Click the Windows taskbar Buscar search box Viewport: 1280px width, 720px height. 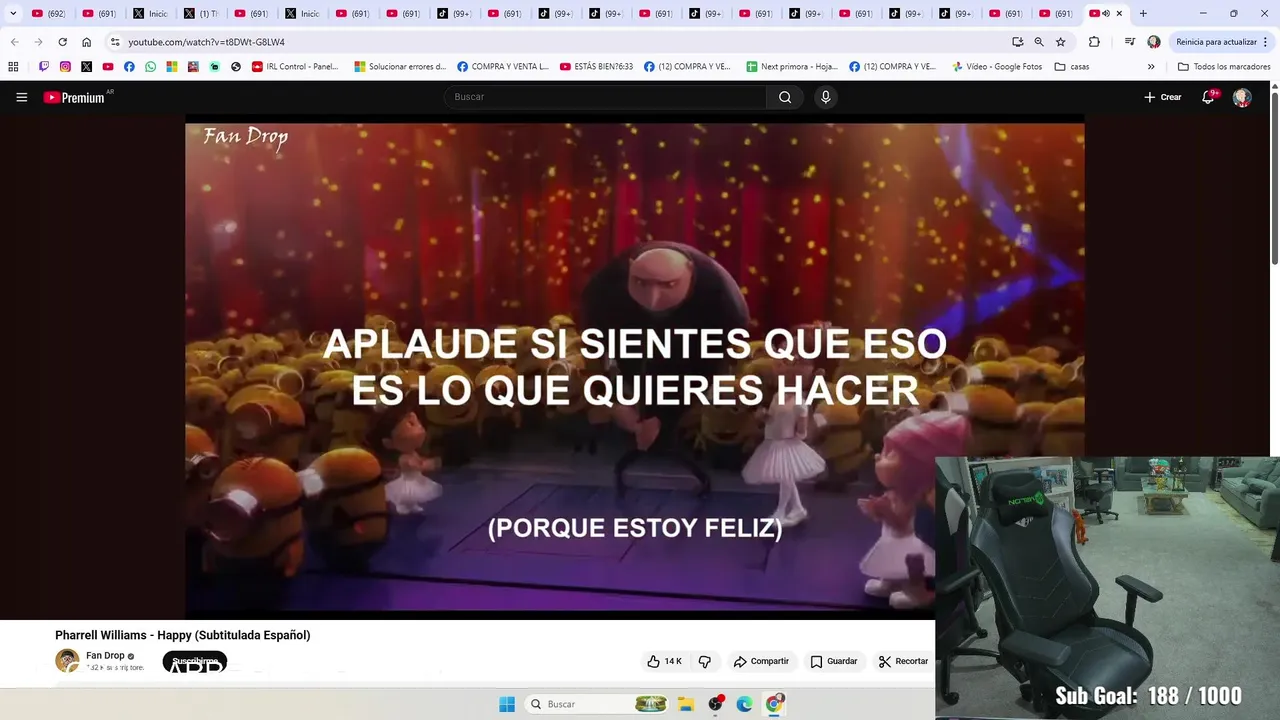[595, 704]
